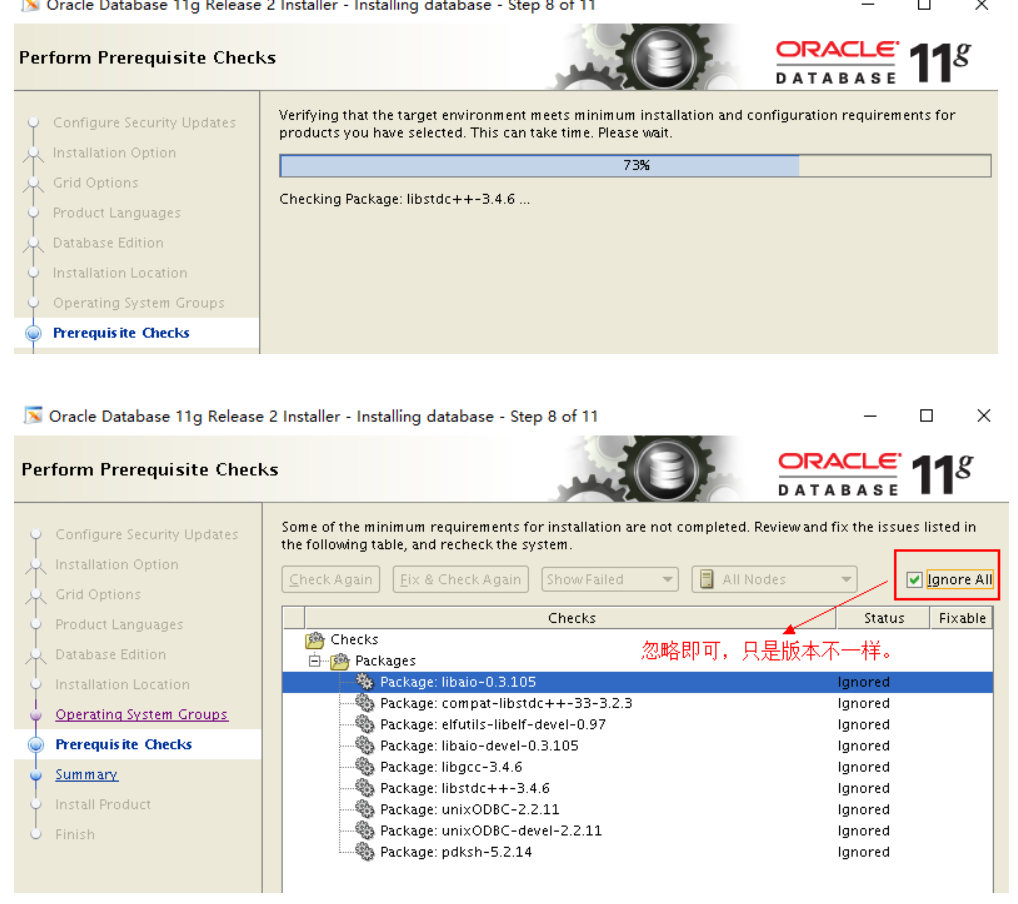Select row Package: compat-libstdc++-33-3.2.3

click(x=638, y=703)
